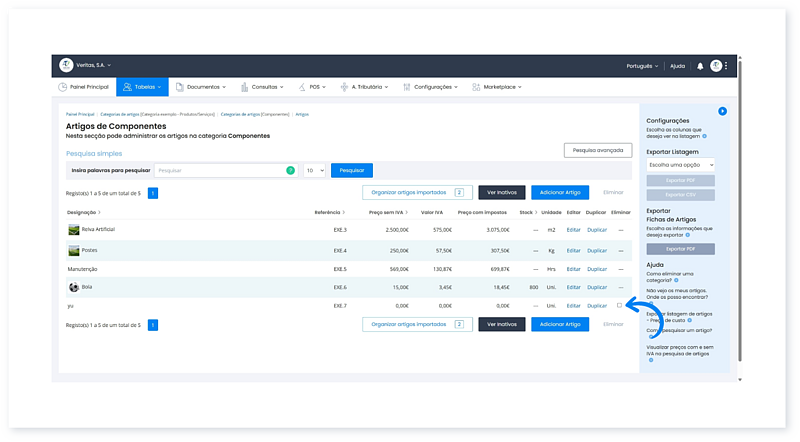The image size is (800, 442).
Task: Click the Veritas company logo icon
Action: pos(66,66)
